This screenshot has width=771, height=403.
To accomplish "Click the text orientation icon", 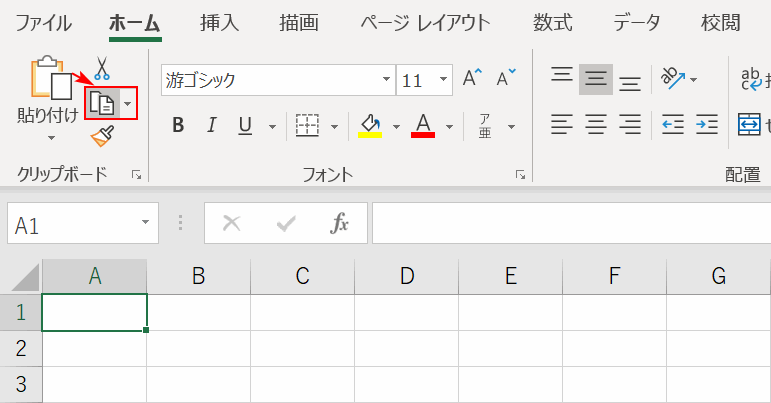I will (673, 79).
